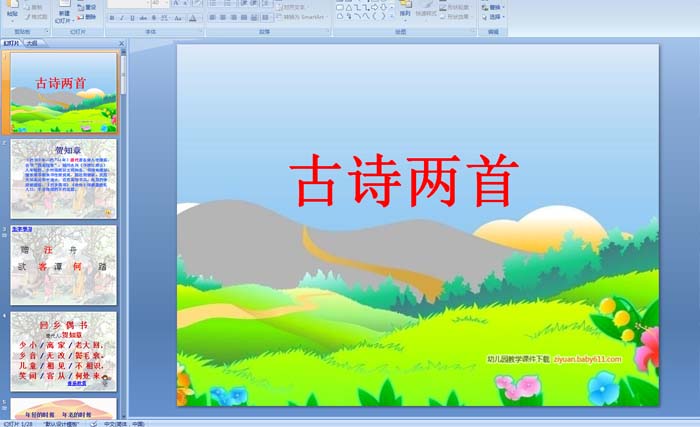Align text left
The image size is (700, 427).
click(212, 17)
